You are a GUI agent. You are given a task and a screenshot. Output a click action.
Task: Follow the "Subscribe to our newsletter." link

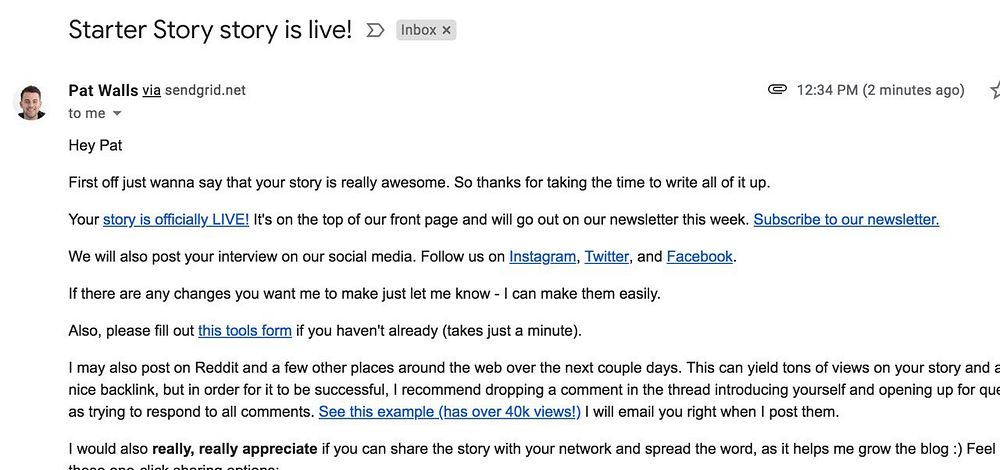pos(846,219)
